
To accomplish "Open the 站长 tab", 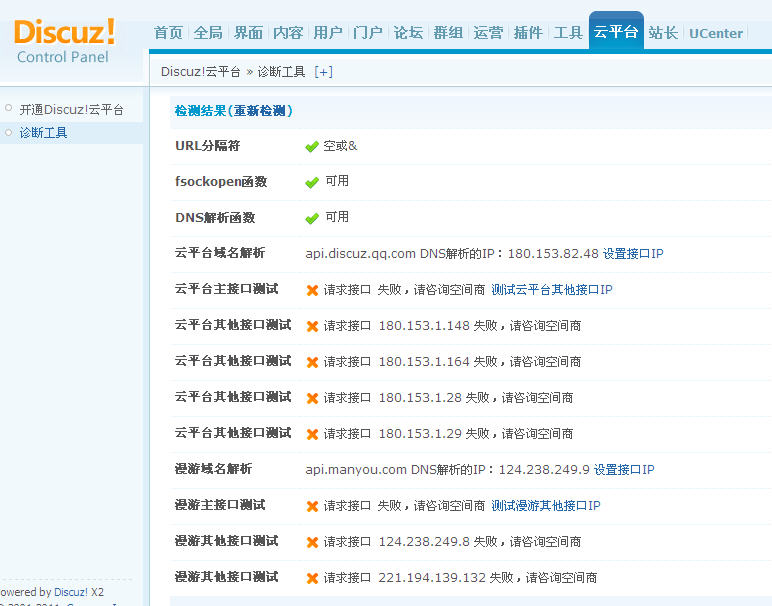I will tap(663, 32).
